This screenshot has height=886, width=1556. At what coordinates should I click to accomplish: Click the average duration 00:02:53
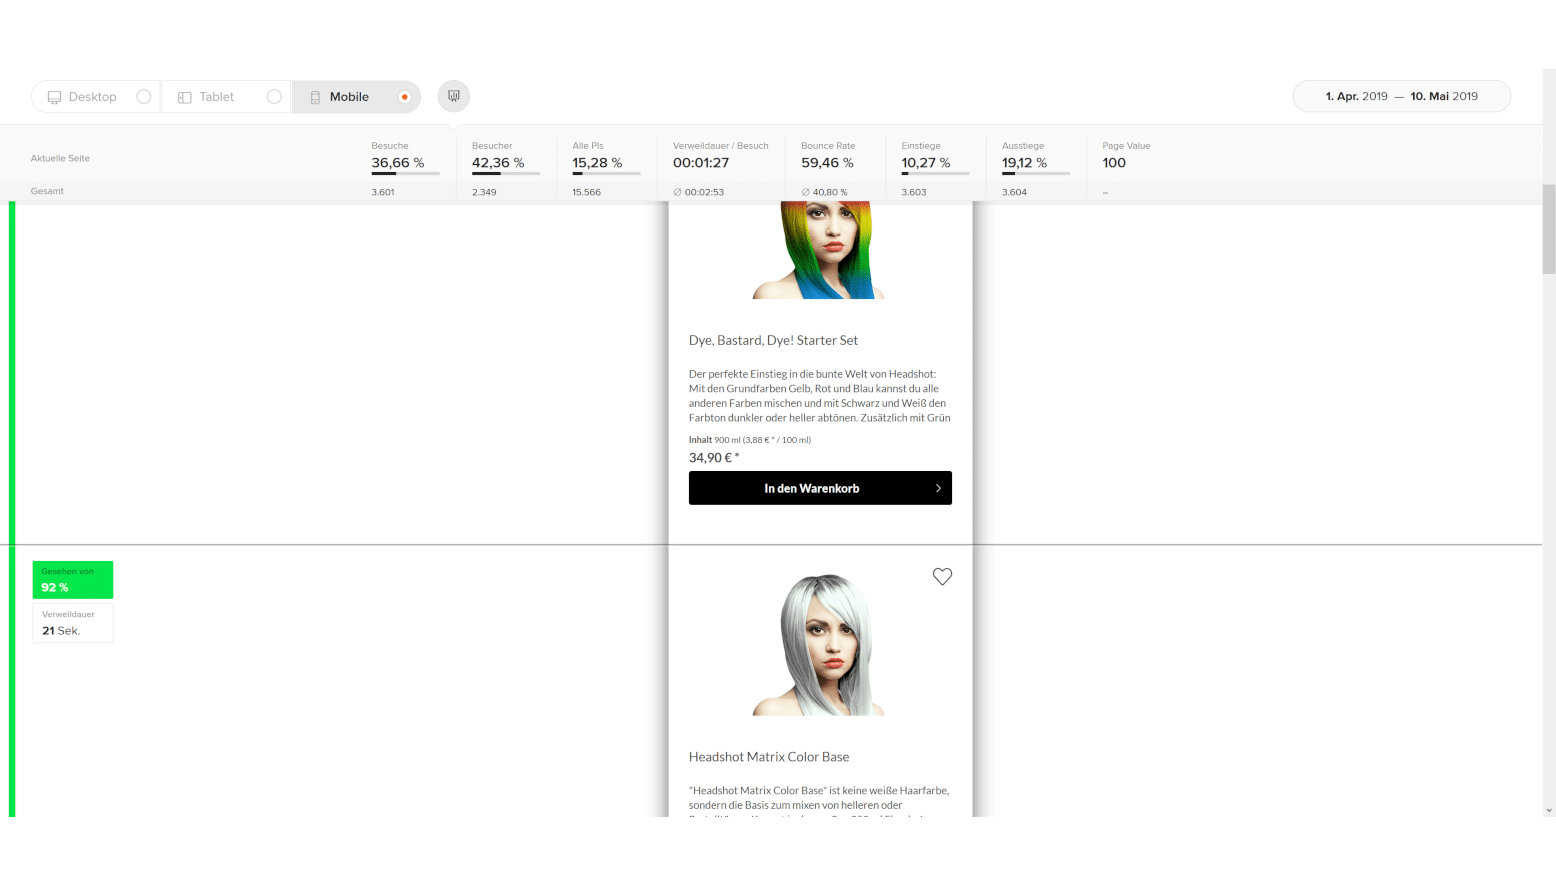coord(699,192)
